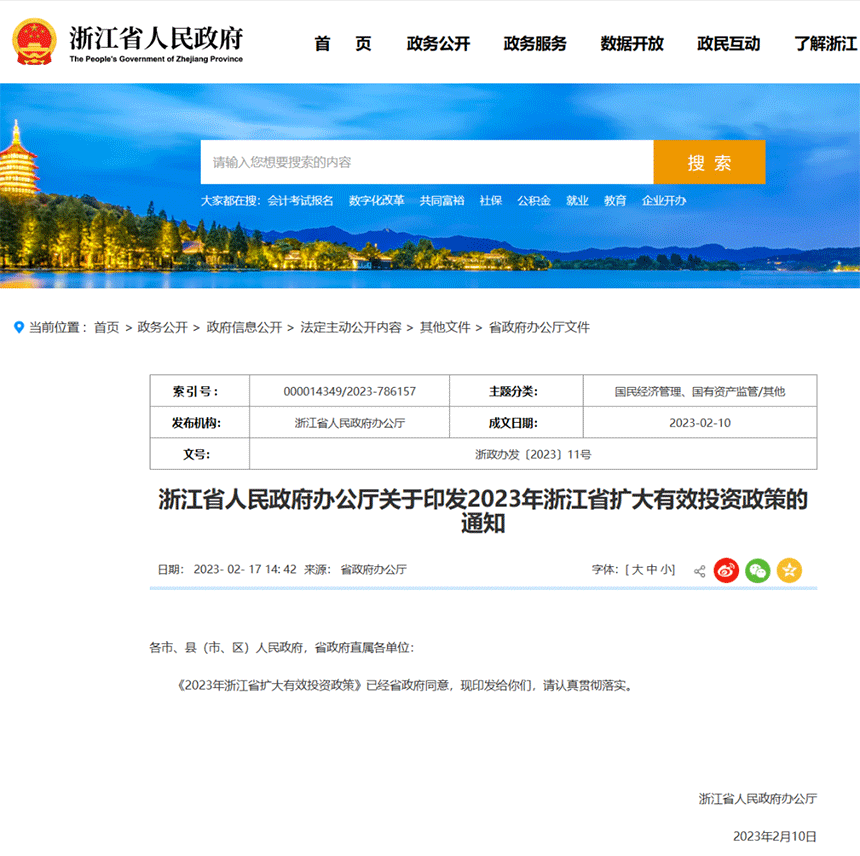Viewport: 860px width, 856px height.
Task: Share the article via WeChat icon
Action: point(758,570)
